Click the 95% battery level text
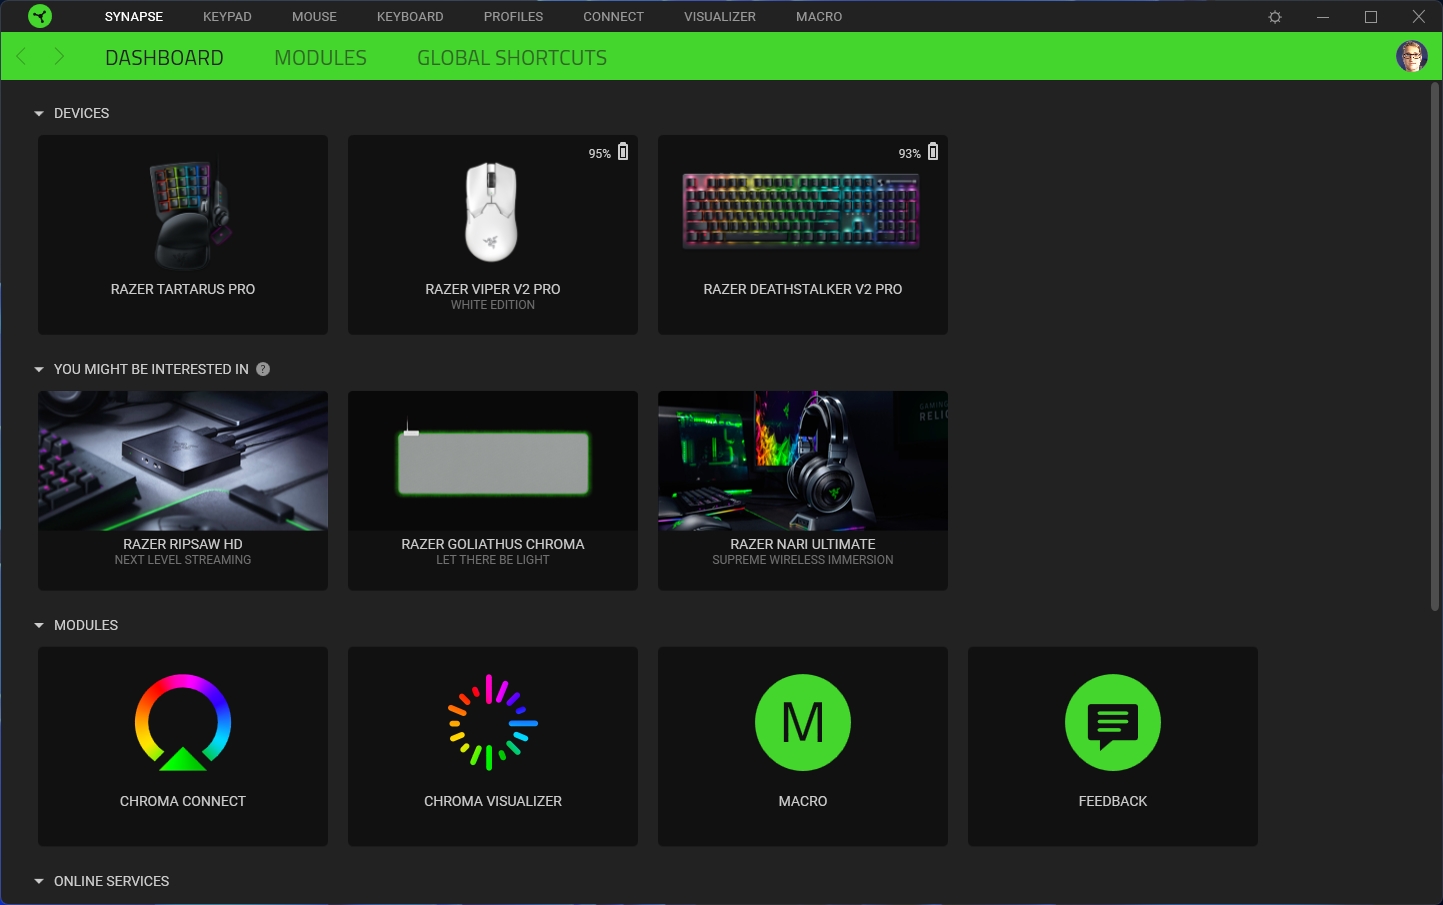This screenshot has width=1443, height=905. [x=599, y=154]
